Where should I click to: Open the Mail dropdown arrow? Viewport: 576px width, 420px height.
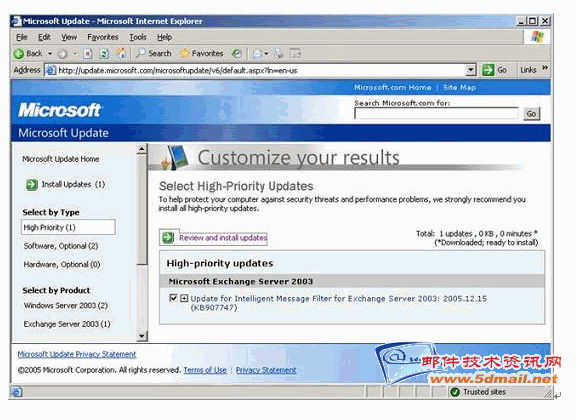tap(266, 54)
